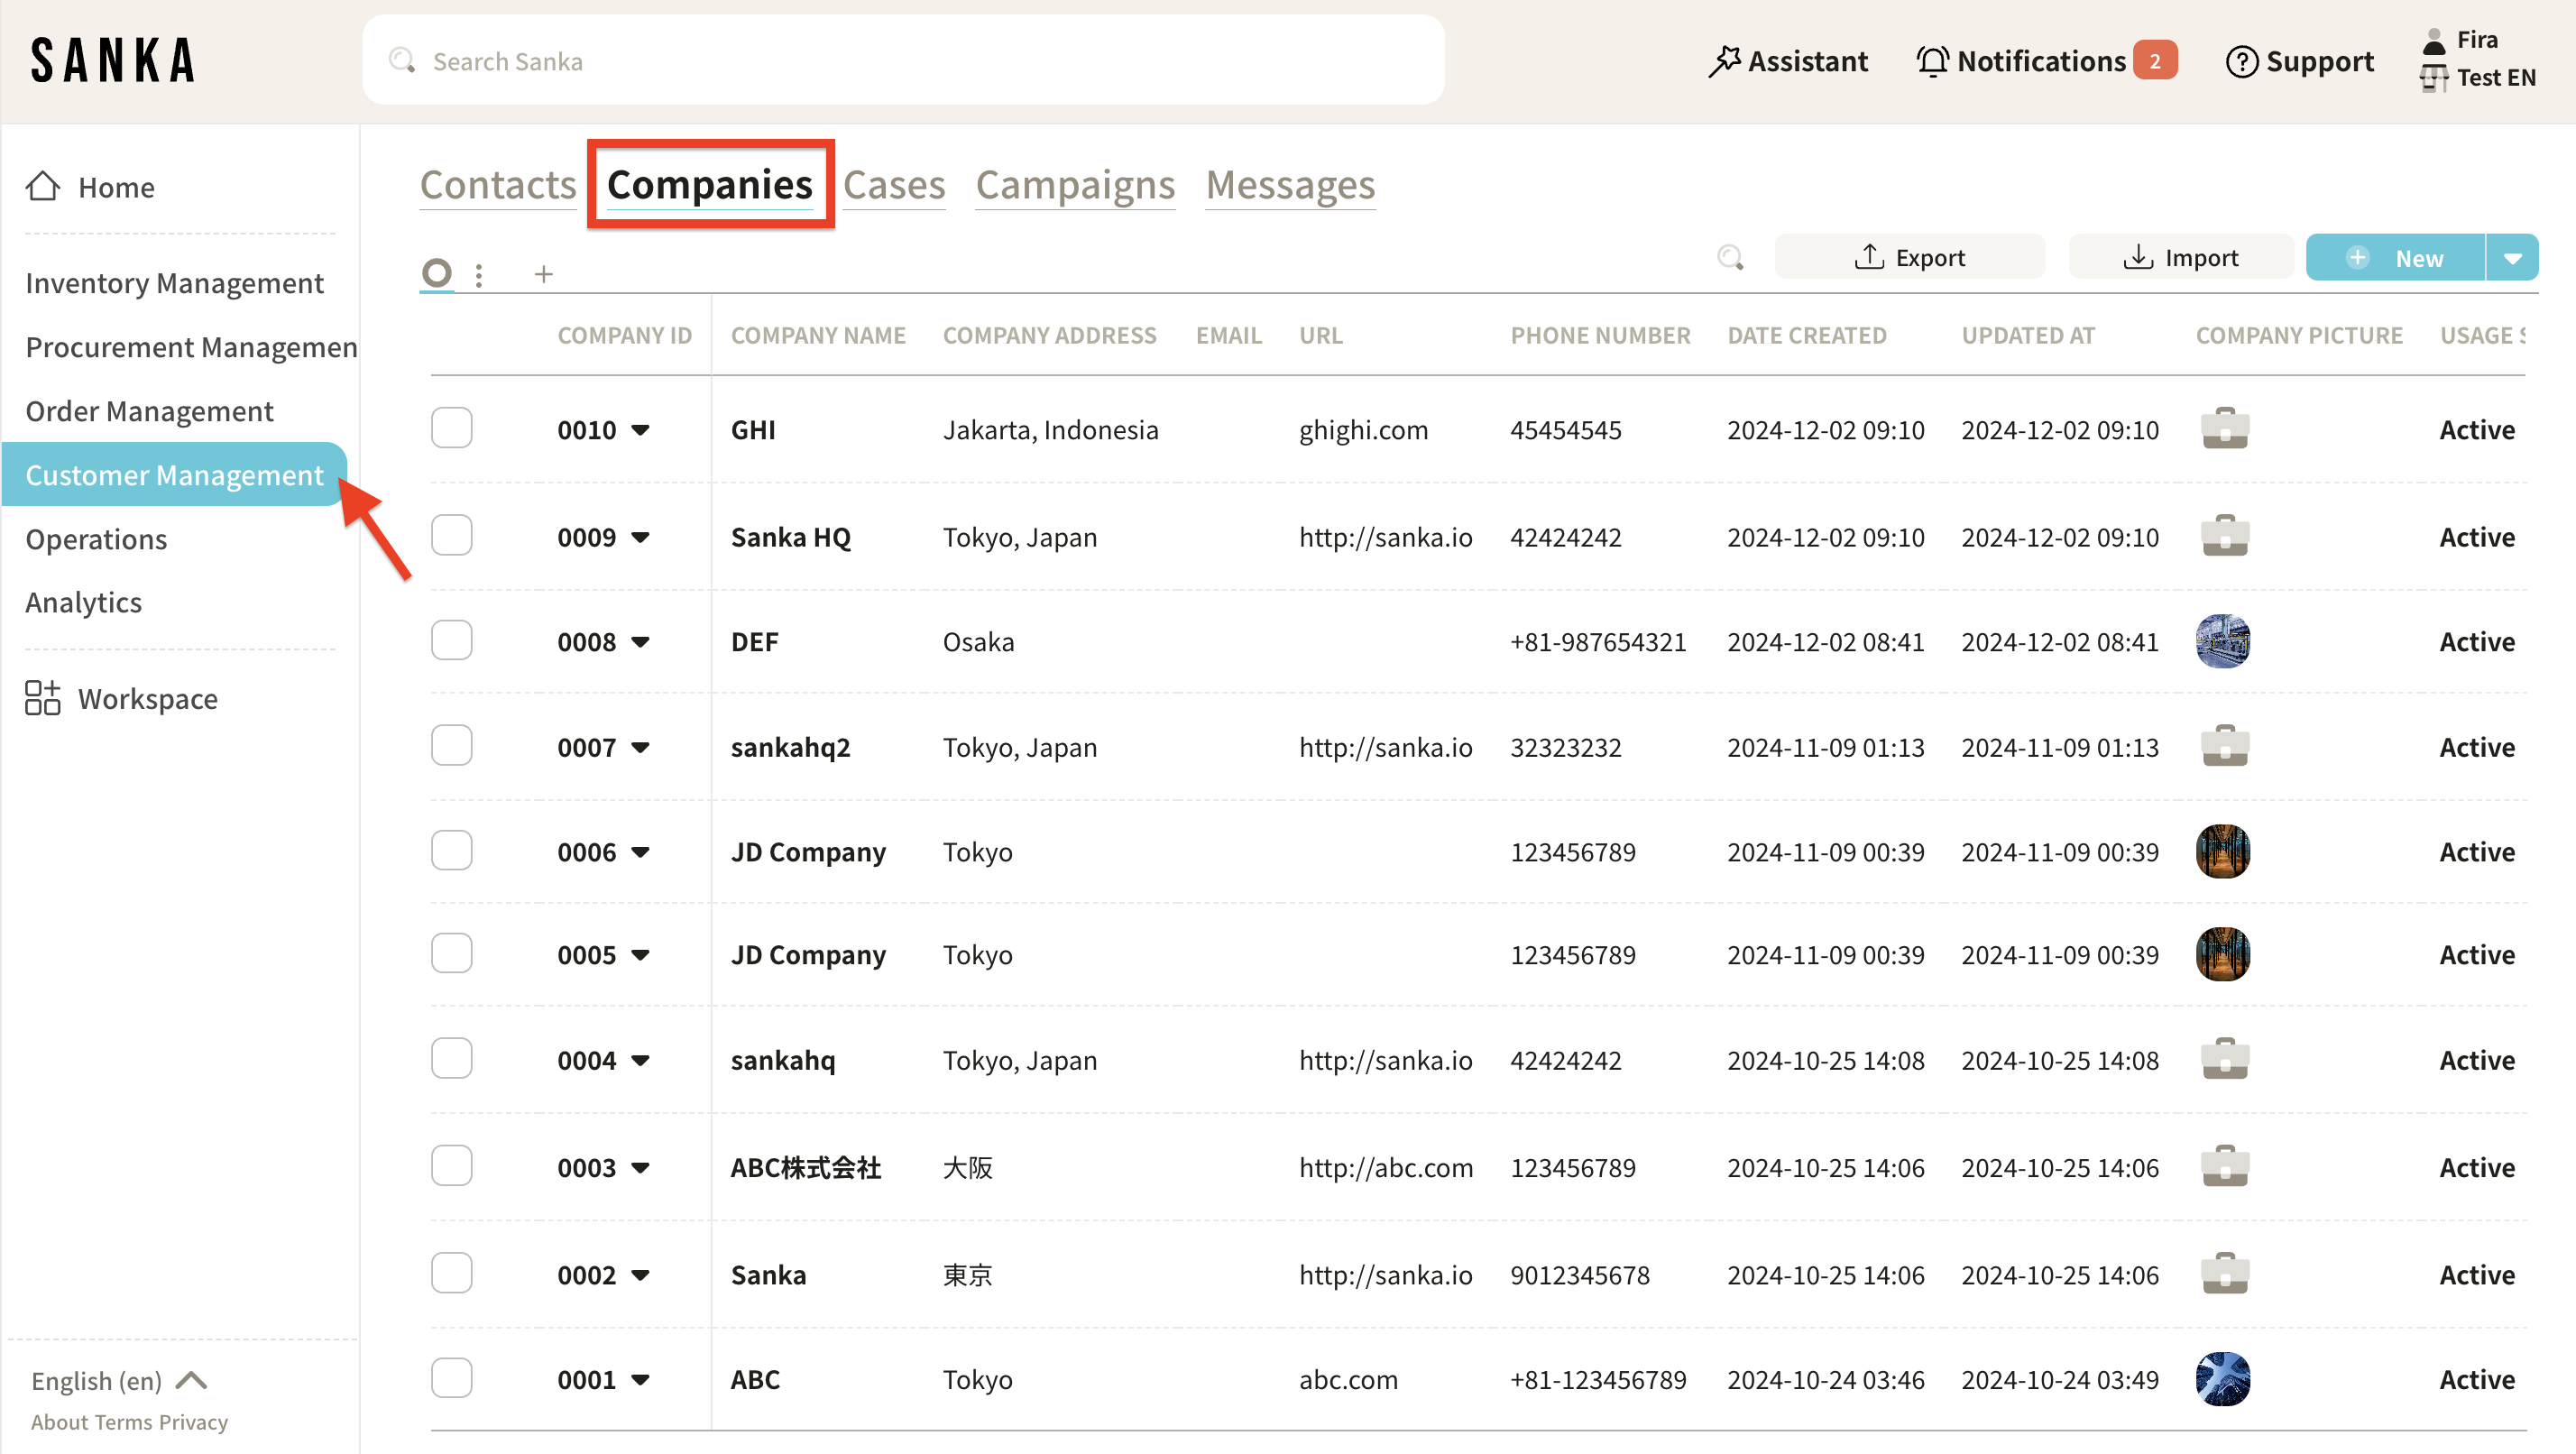Click the Support question mark icon
The image size is (2576, 1454).
pyautogui.click(x=2241, y=61)
